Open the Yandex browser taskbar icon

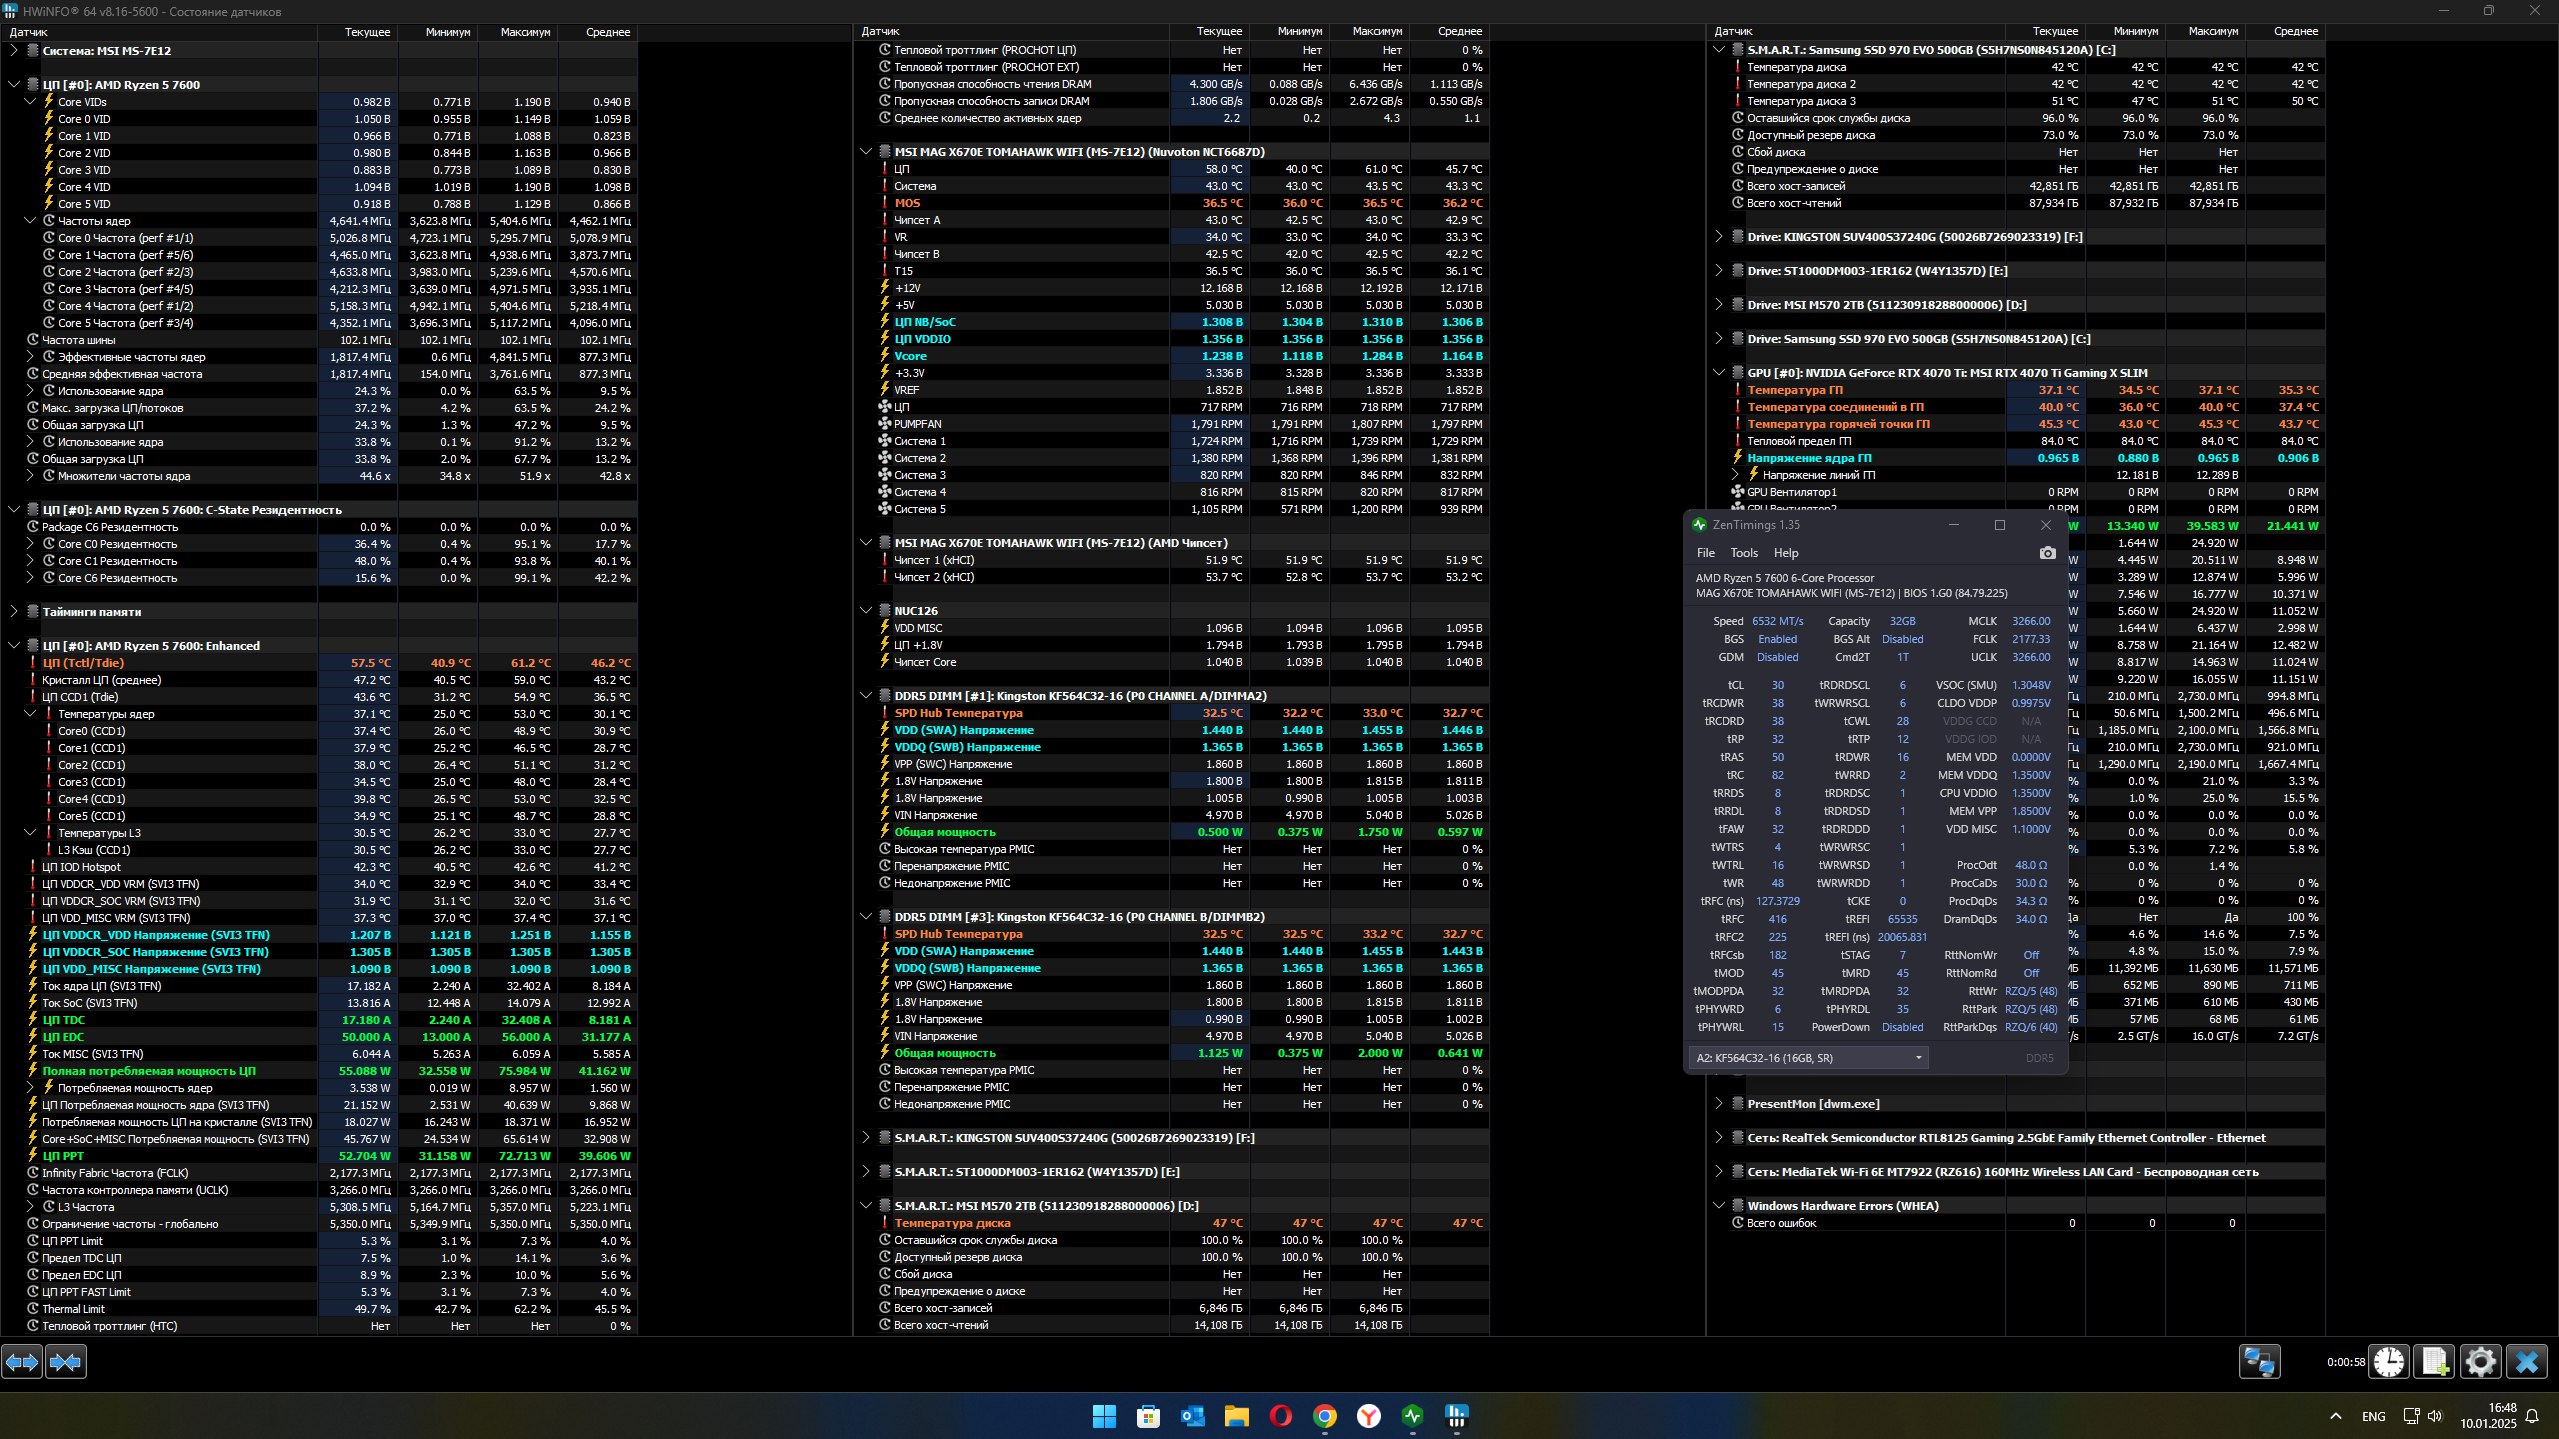[x=1368, y=1416]
